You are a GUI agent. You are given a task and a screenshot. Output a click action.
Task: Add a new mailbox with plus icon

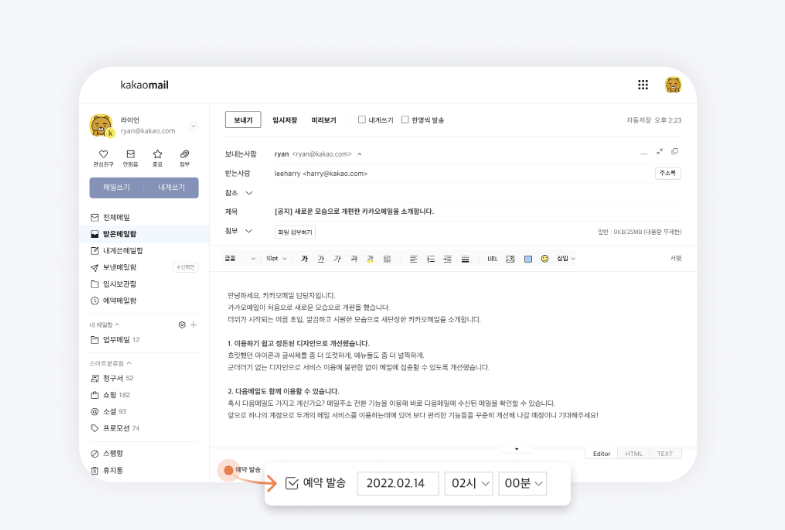(x=194, y=325)
